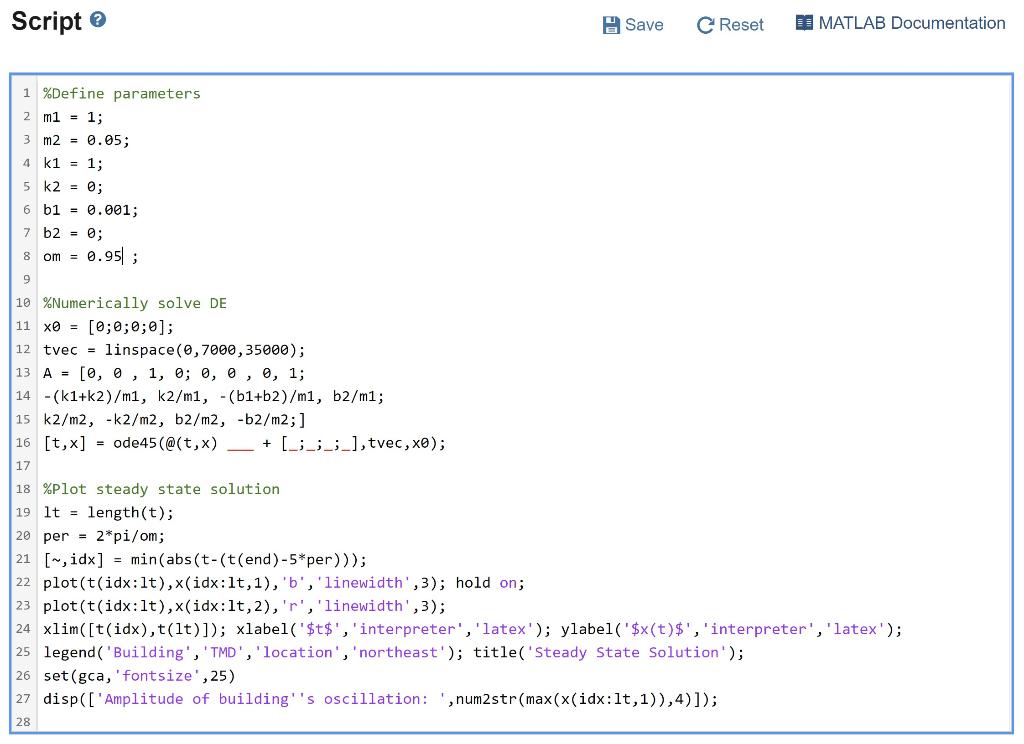Click the %Define parameters comment
This screenshot has width=1024, height=744.
click(121, 93)
